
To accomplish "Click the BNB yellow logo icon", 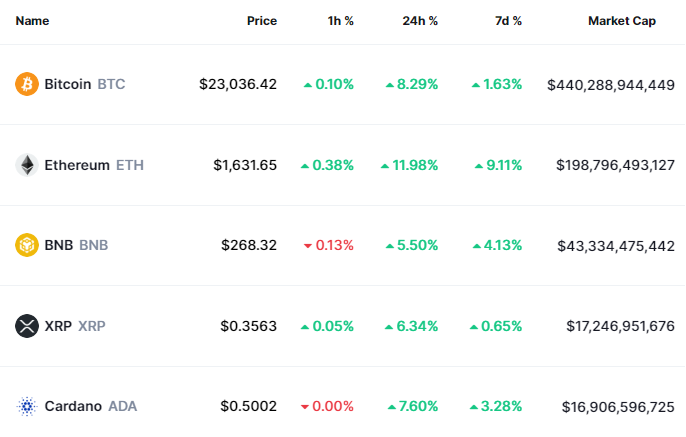I will pos(27,245).
